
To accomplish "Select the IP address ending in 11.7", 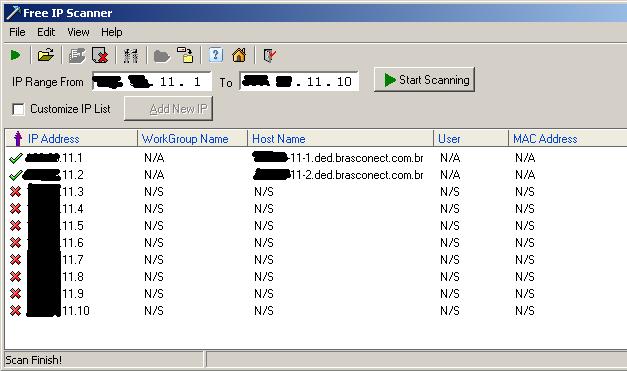I will [x=55, y=260].
